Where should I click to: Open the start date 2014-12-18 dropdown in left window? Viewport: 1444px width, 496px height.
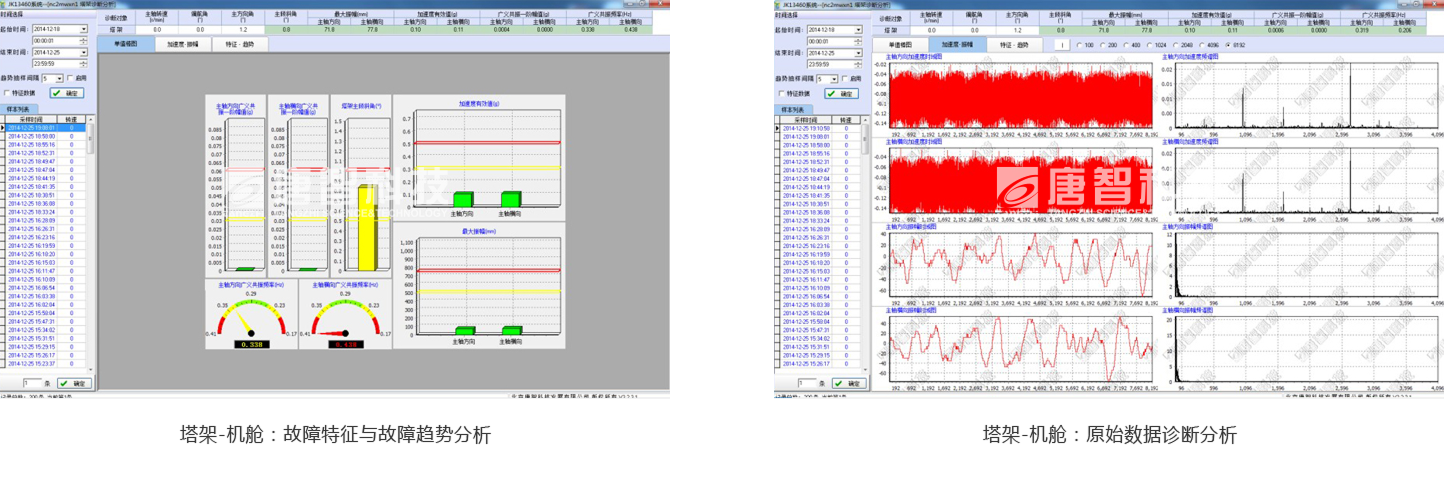pyautogui.click(x=84, y=30)
